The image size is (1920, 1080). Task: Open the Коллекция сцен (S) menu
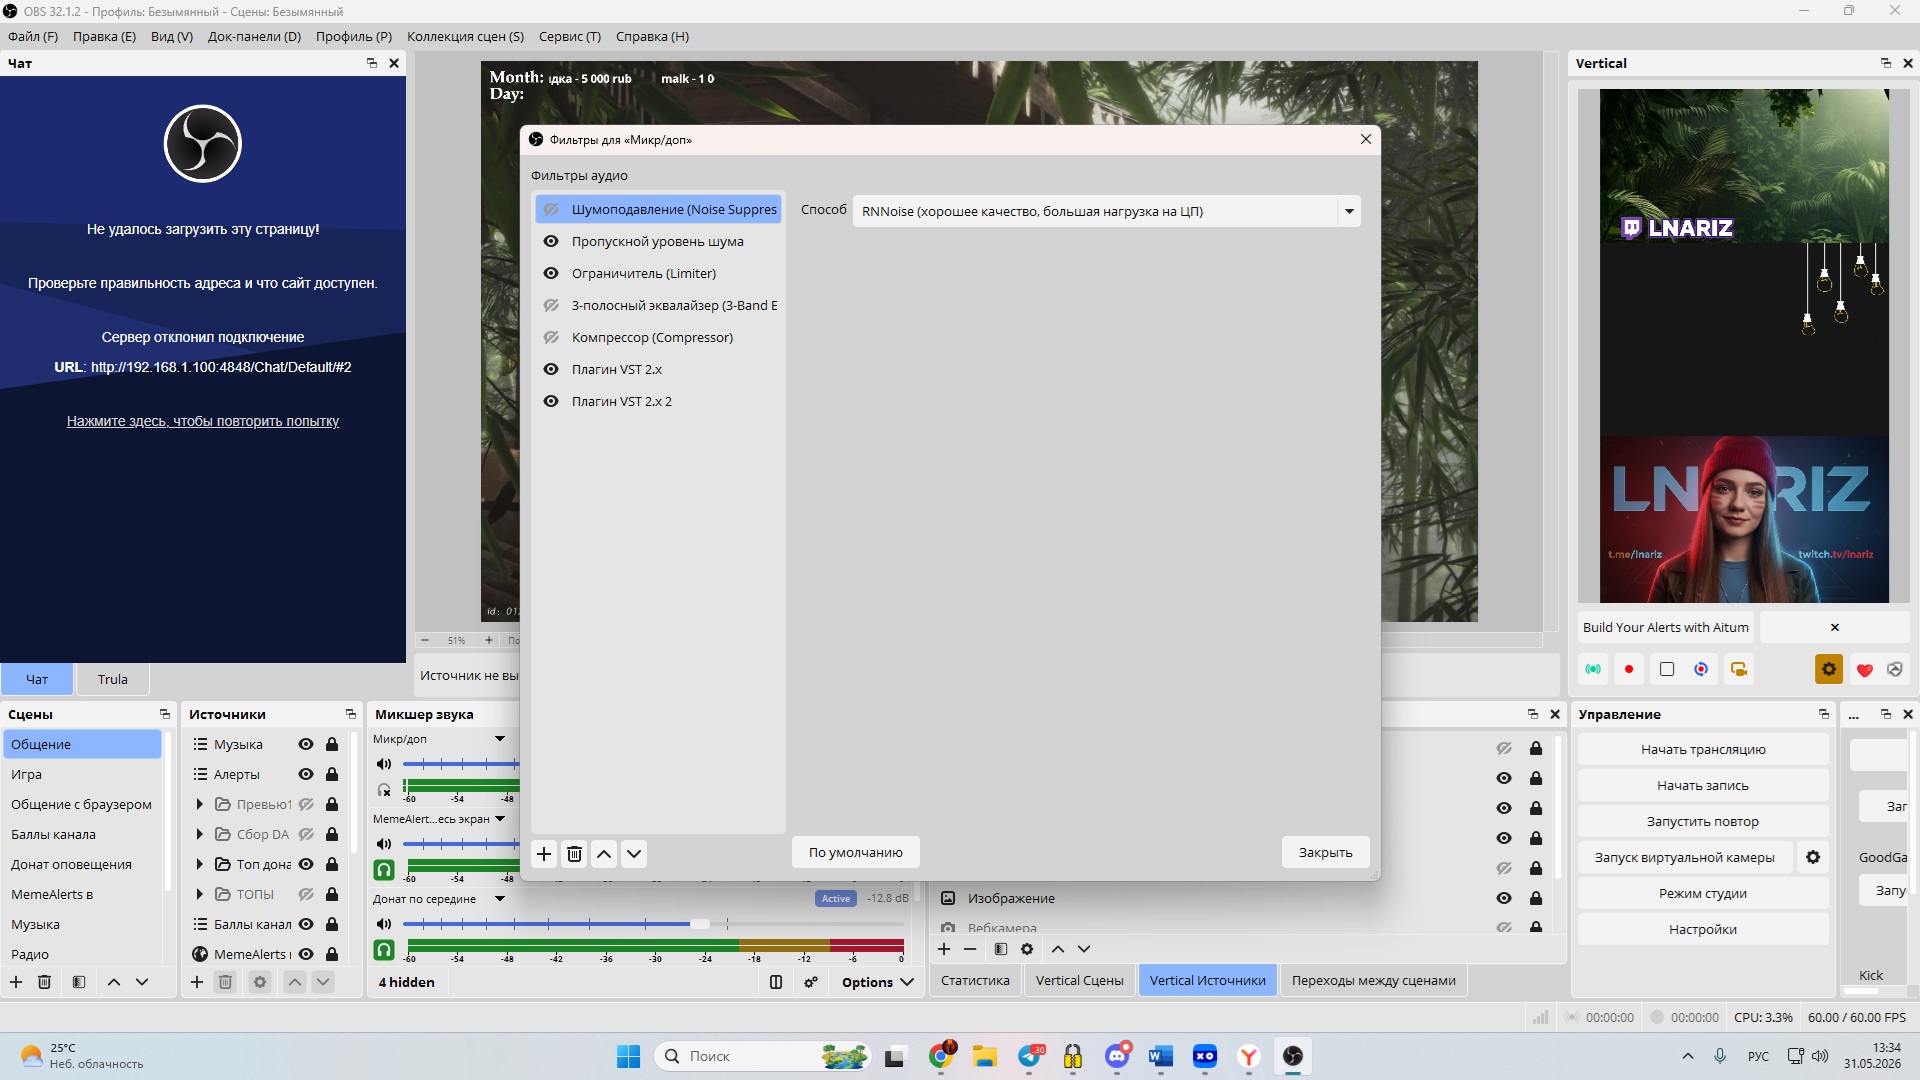coord(465,36)
